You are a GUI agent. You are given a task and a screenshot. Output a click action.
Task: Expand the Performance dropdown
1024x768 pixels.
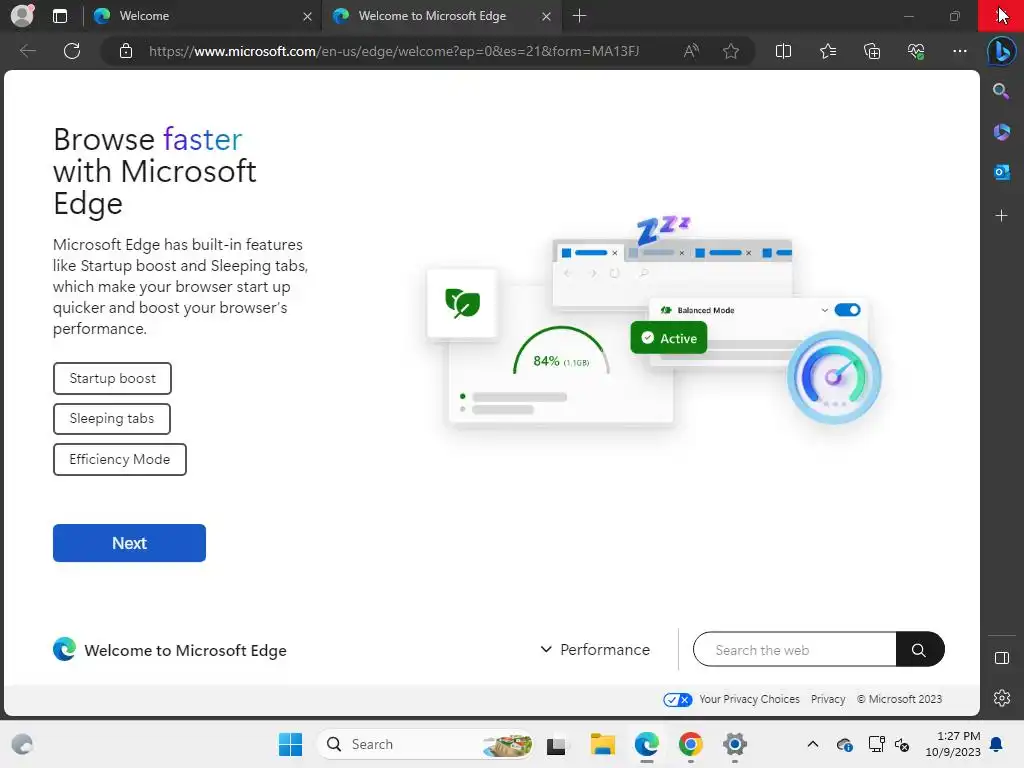(595, 650)
